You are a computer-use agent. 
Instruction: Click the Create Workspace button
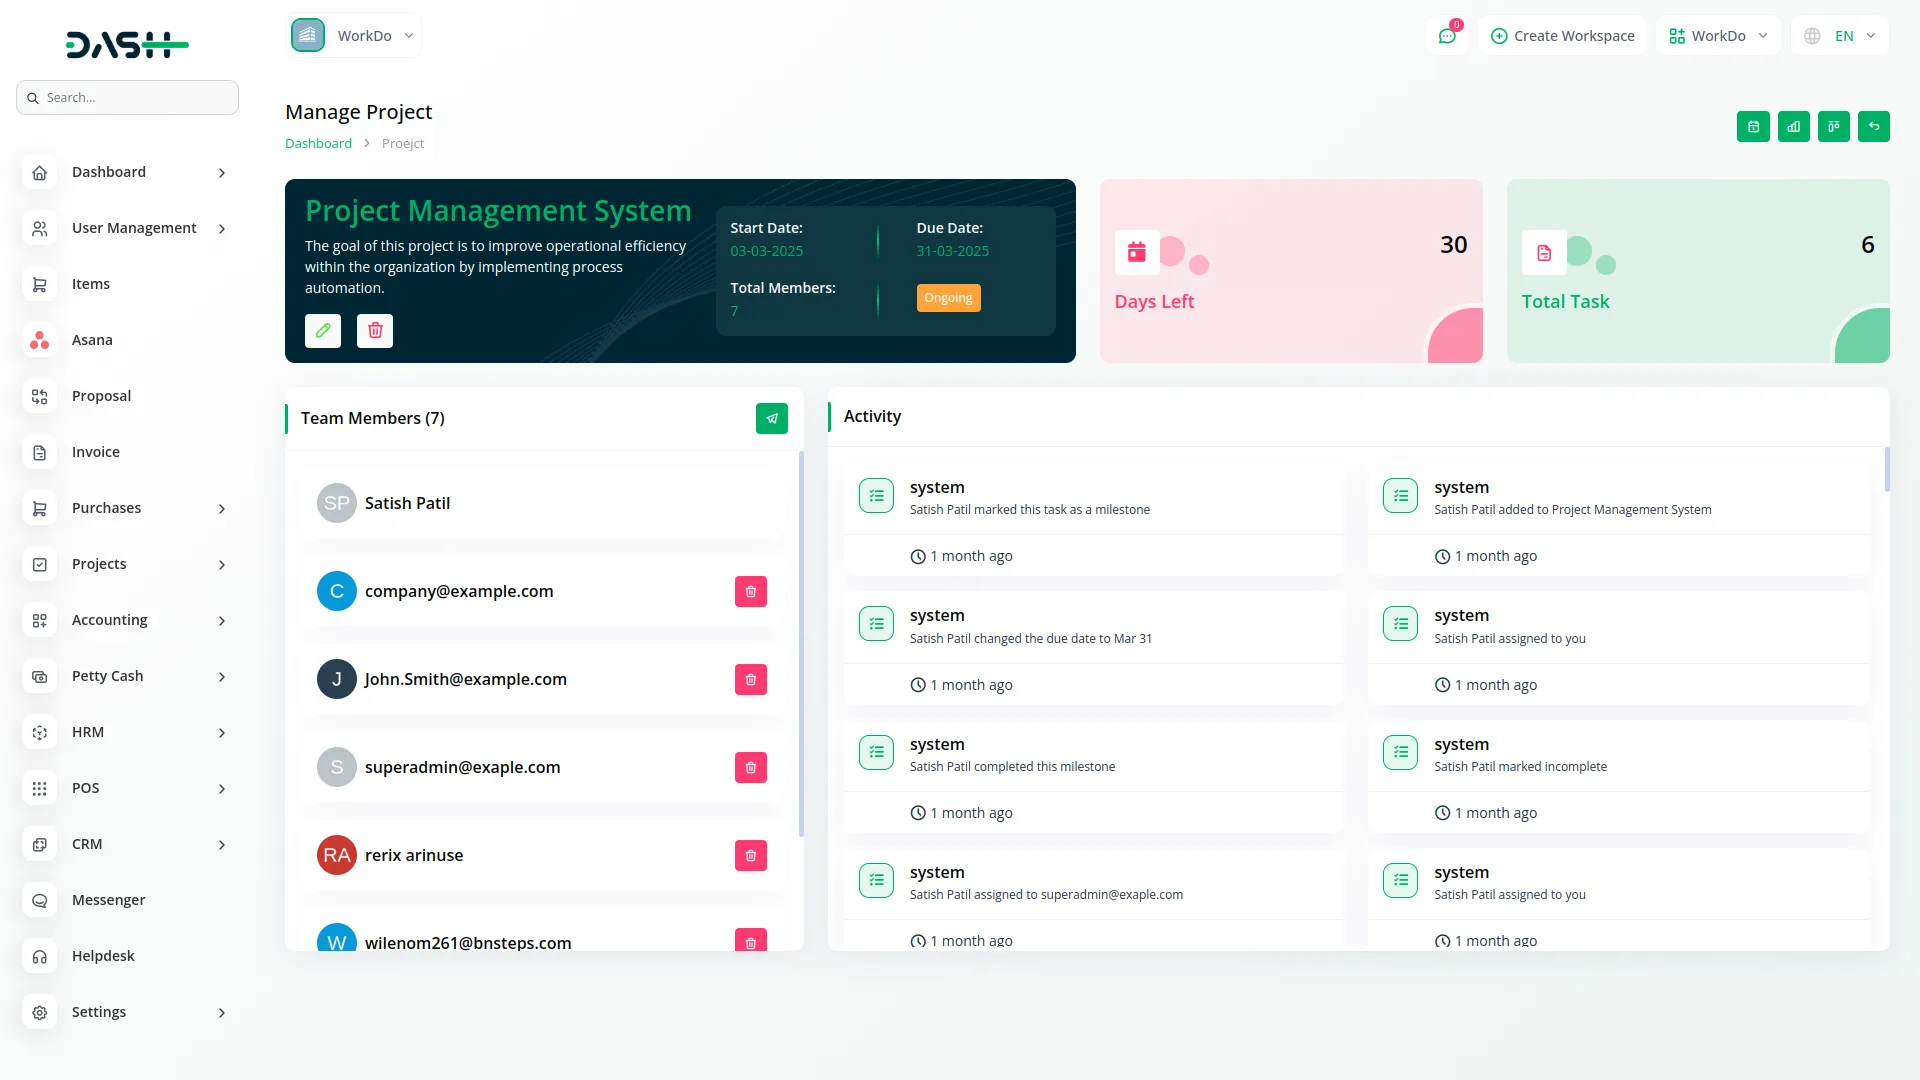pos(1561,35)
